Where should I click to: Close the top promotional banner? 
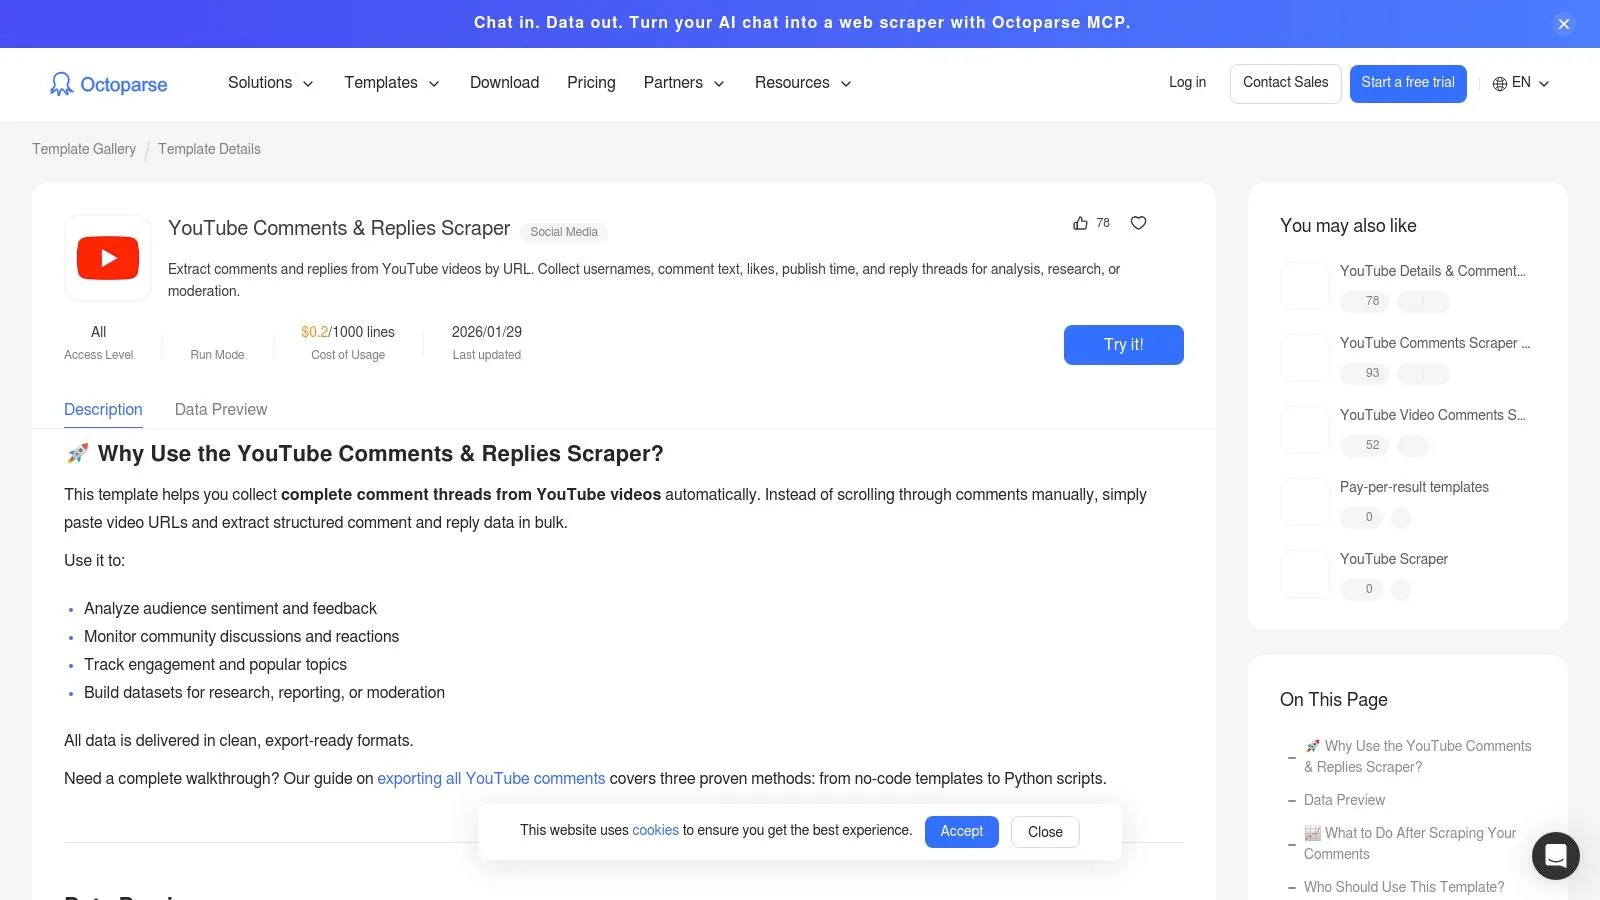[1564, 24]
